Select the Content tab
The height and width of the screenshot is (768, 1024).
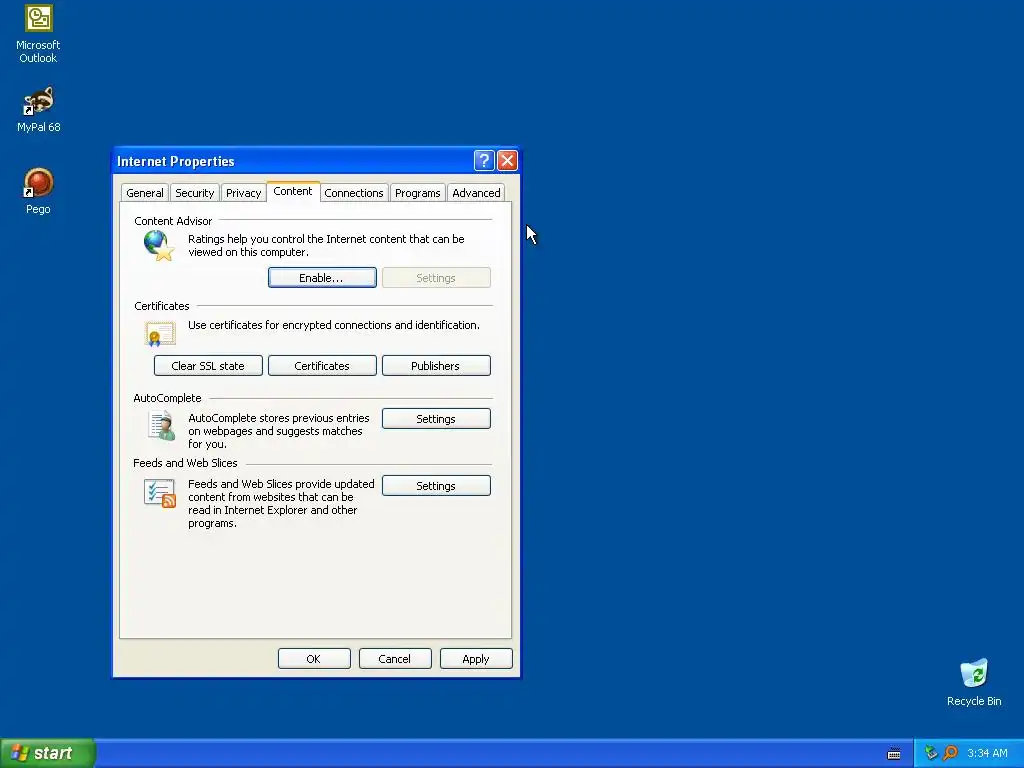click(293, 191)
